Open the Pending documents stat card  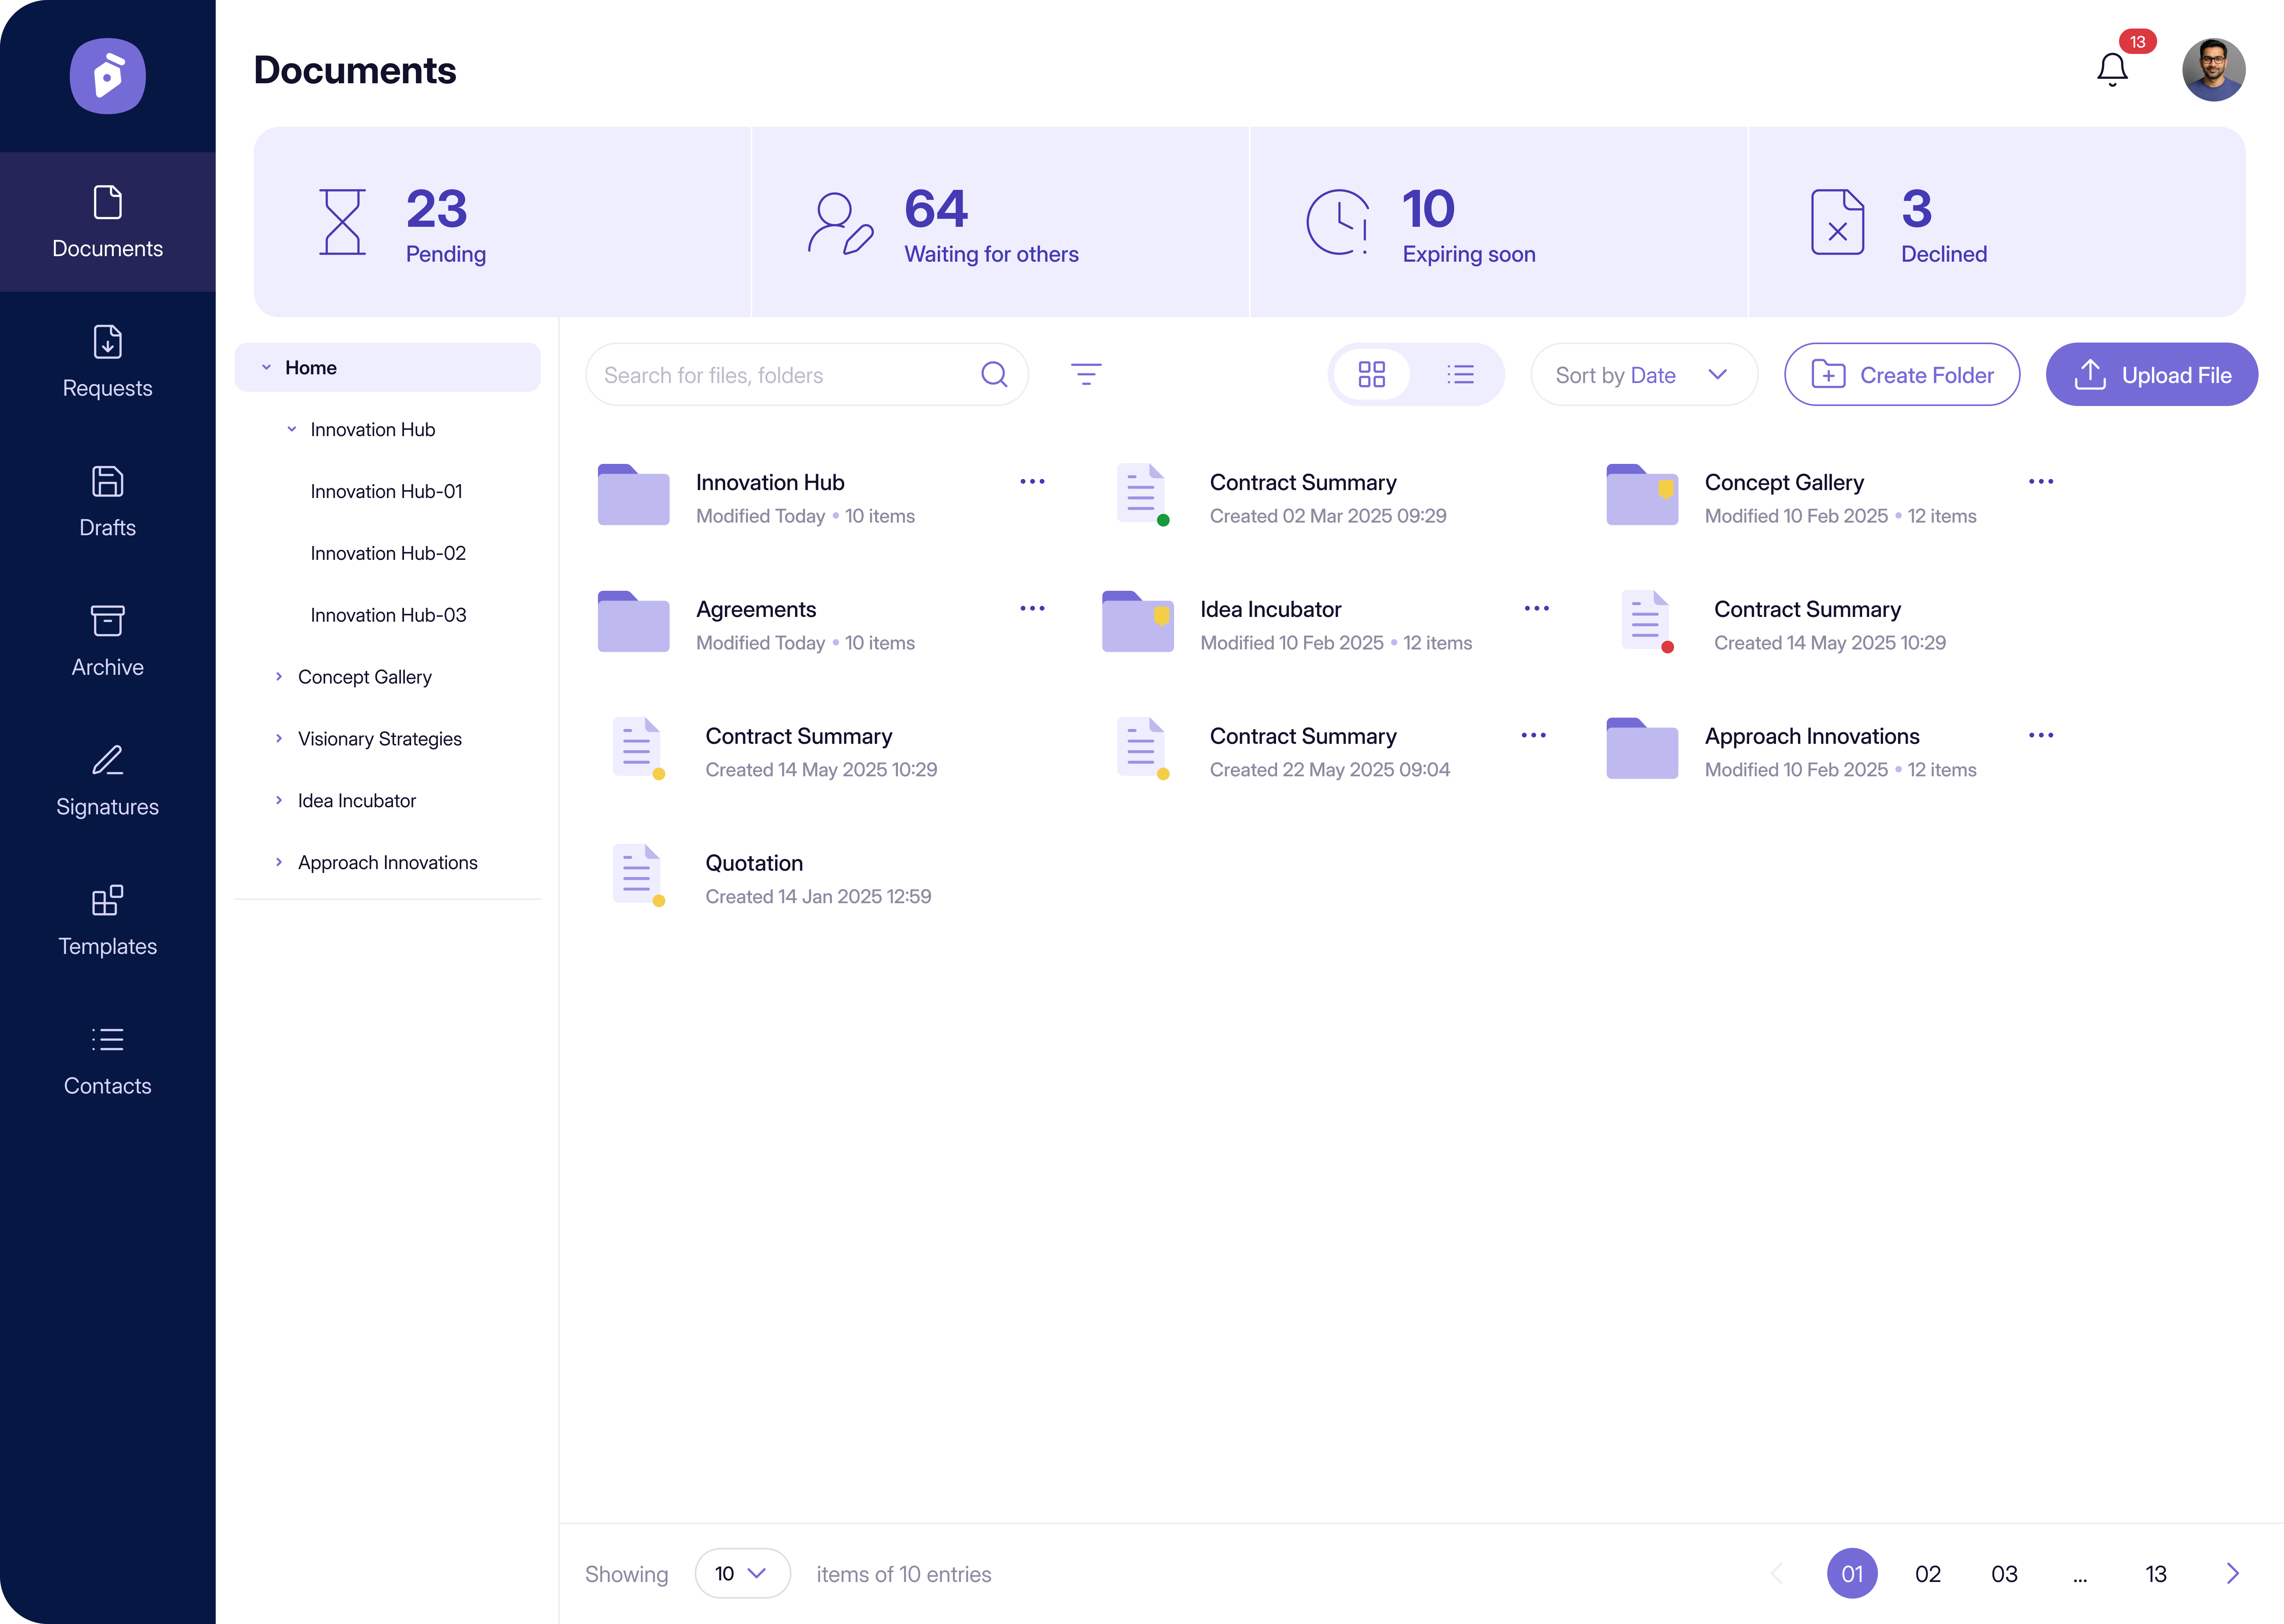(x=502, y=222)
